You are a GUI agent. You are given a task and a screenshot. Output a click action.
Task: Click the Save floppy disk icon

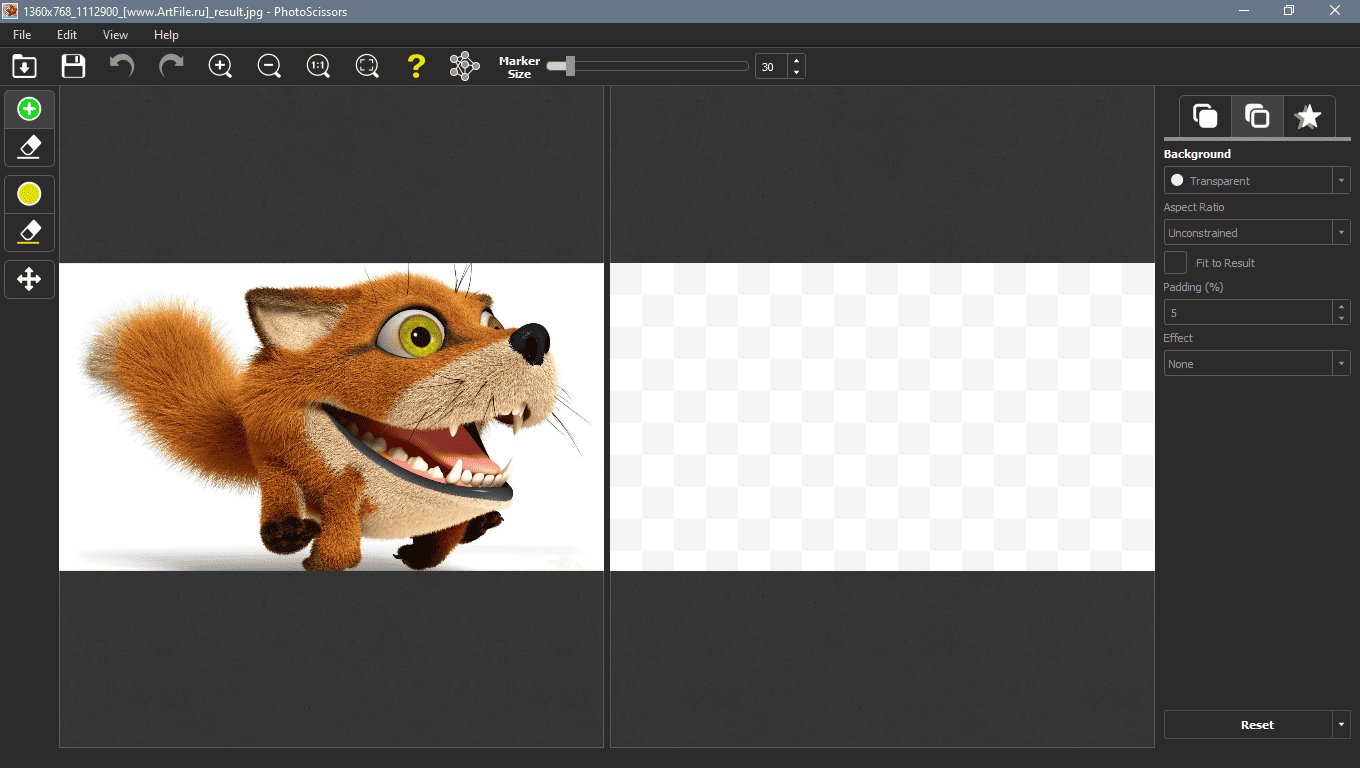point(73,67)
